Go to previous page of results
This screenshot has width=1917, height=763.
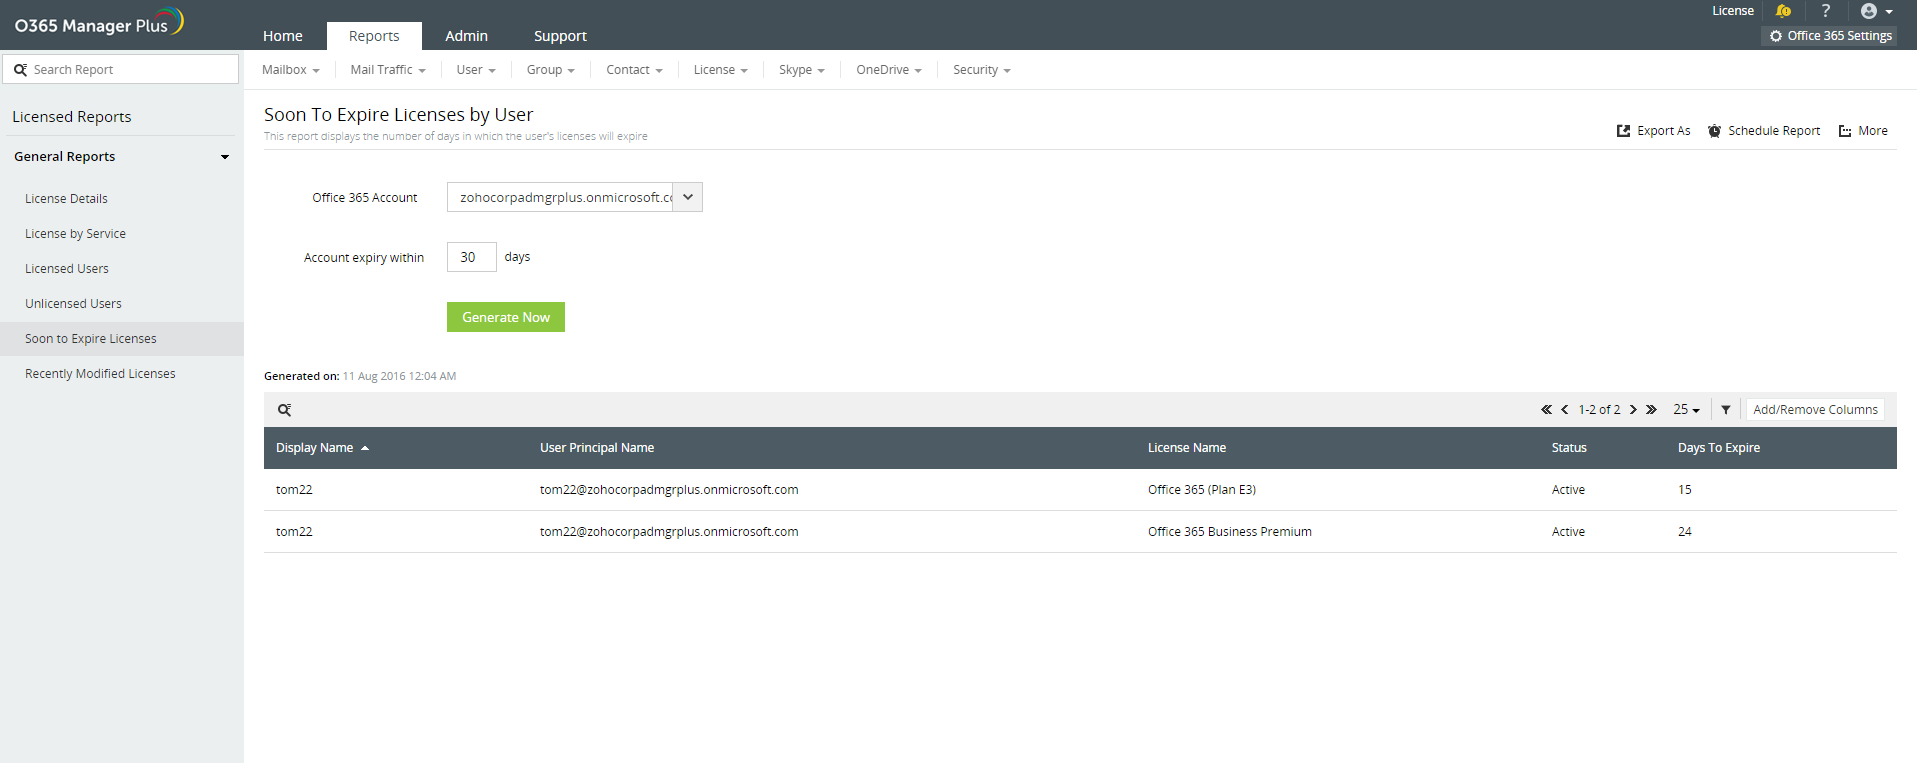[x=1565, y=410]
